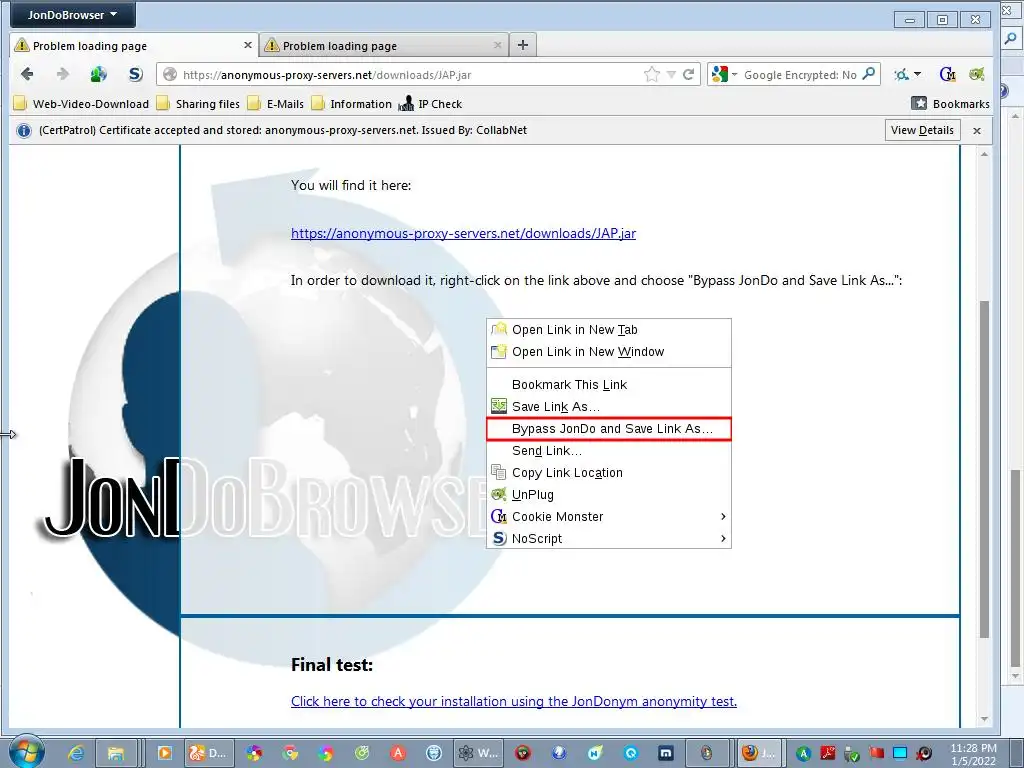Open Windows Explorer from taskbar
The image size is (1024, 768).
[x=116, y=753]
